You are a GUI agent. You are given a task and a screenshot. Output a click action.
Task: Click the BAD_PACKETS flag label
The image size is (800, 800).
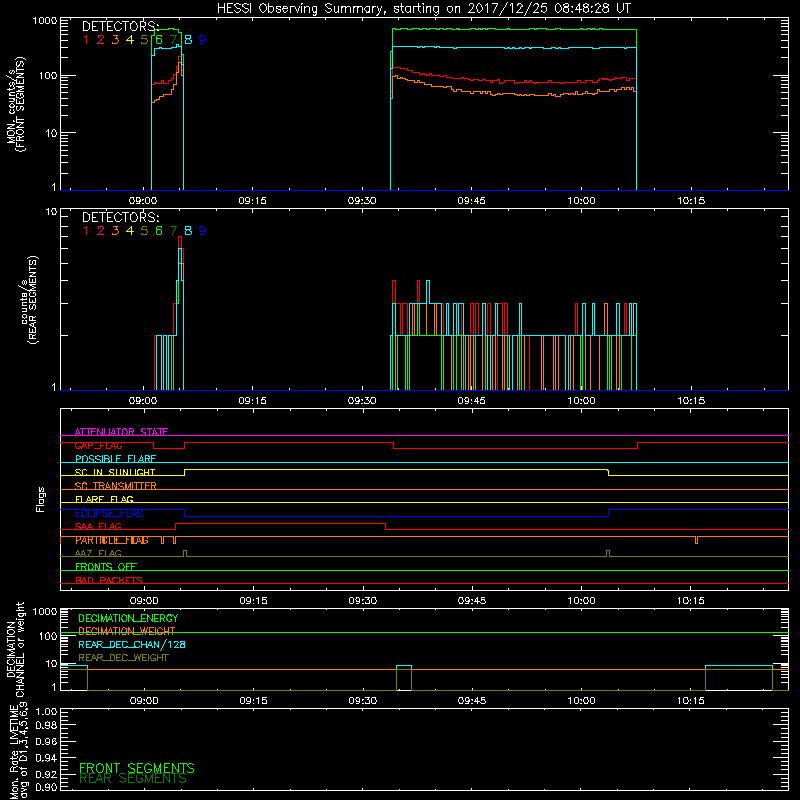[x=109, y=581]
